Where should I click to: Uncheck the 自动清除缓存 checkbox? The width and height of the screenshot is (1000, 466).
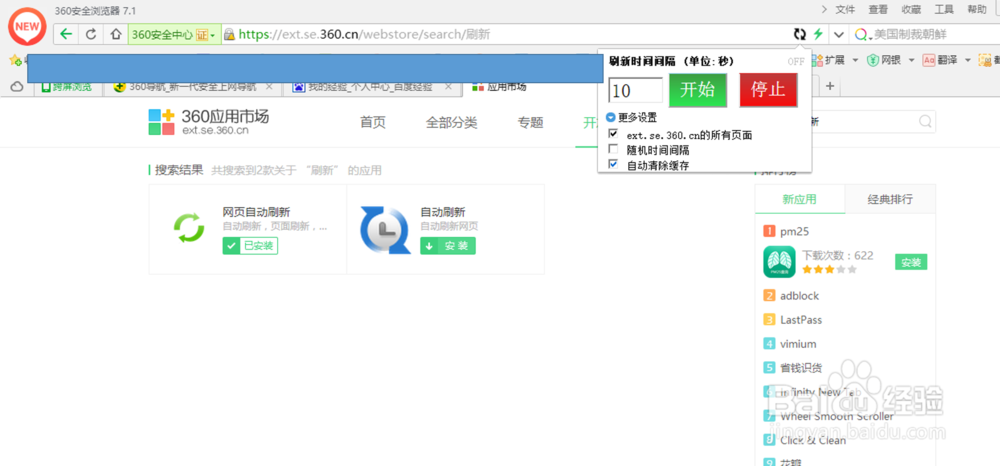pyautogui.click(x=614, y=164)
